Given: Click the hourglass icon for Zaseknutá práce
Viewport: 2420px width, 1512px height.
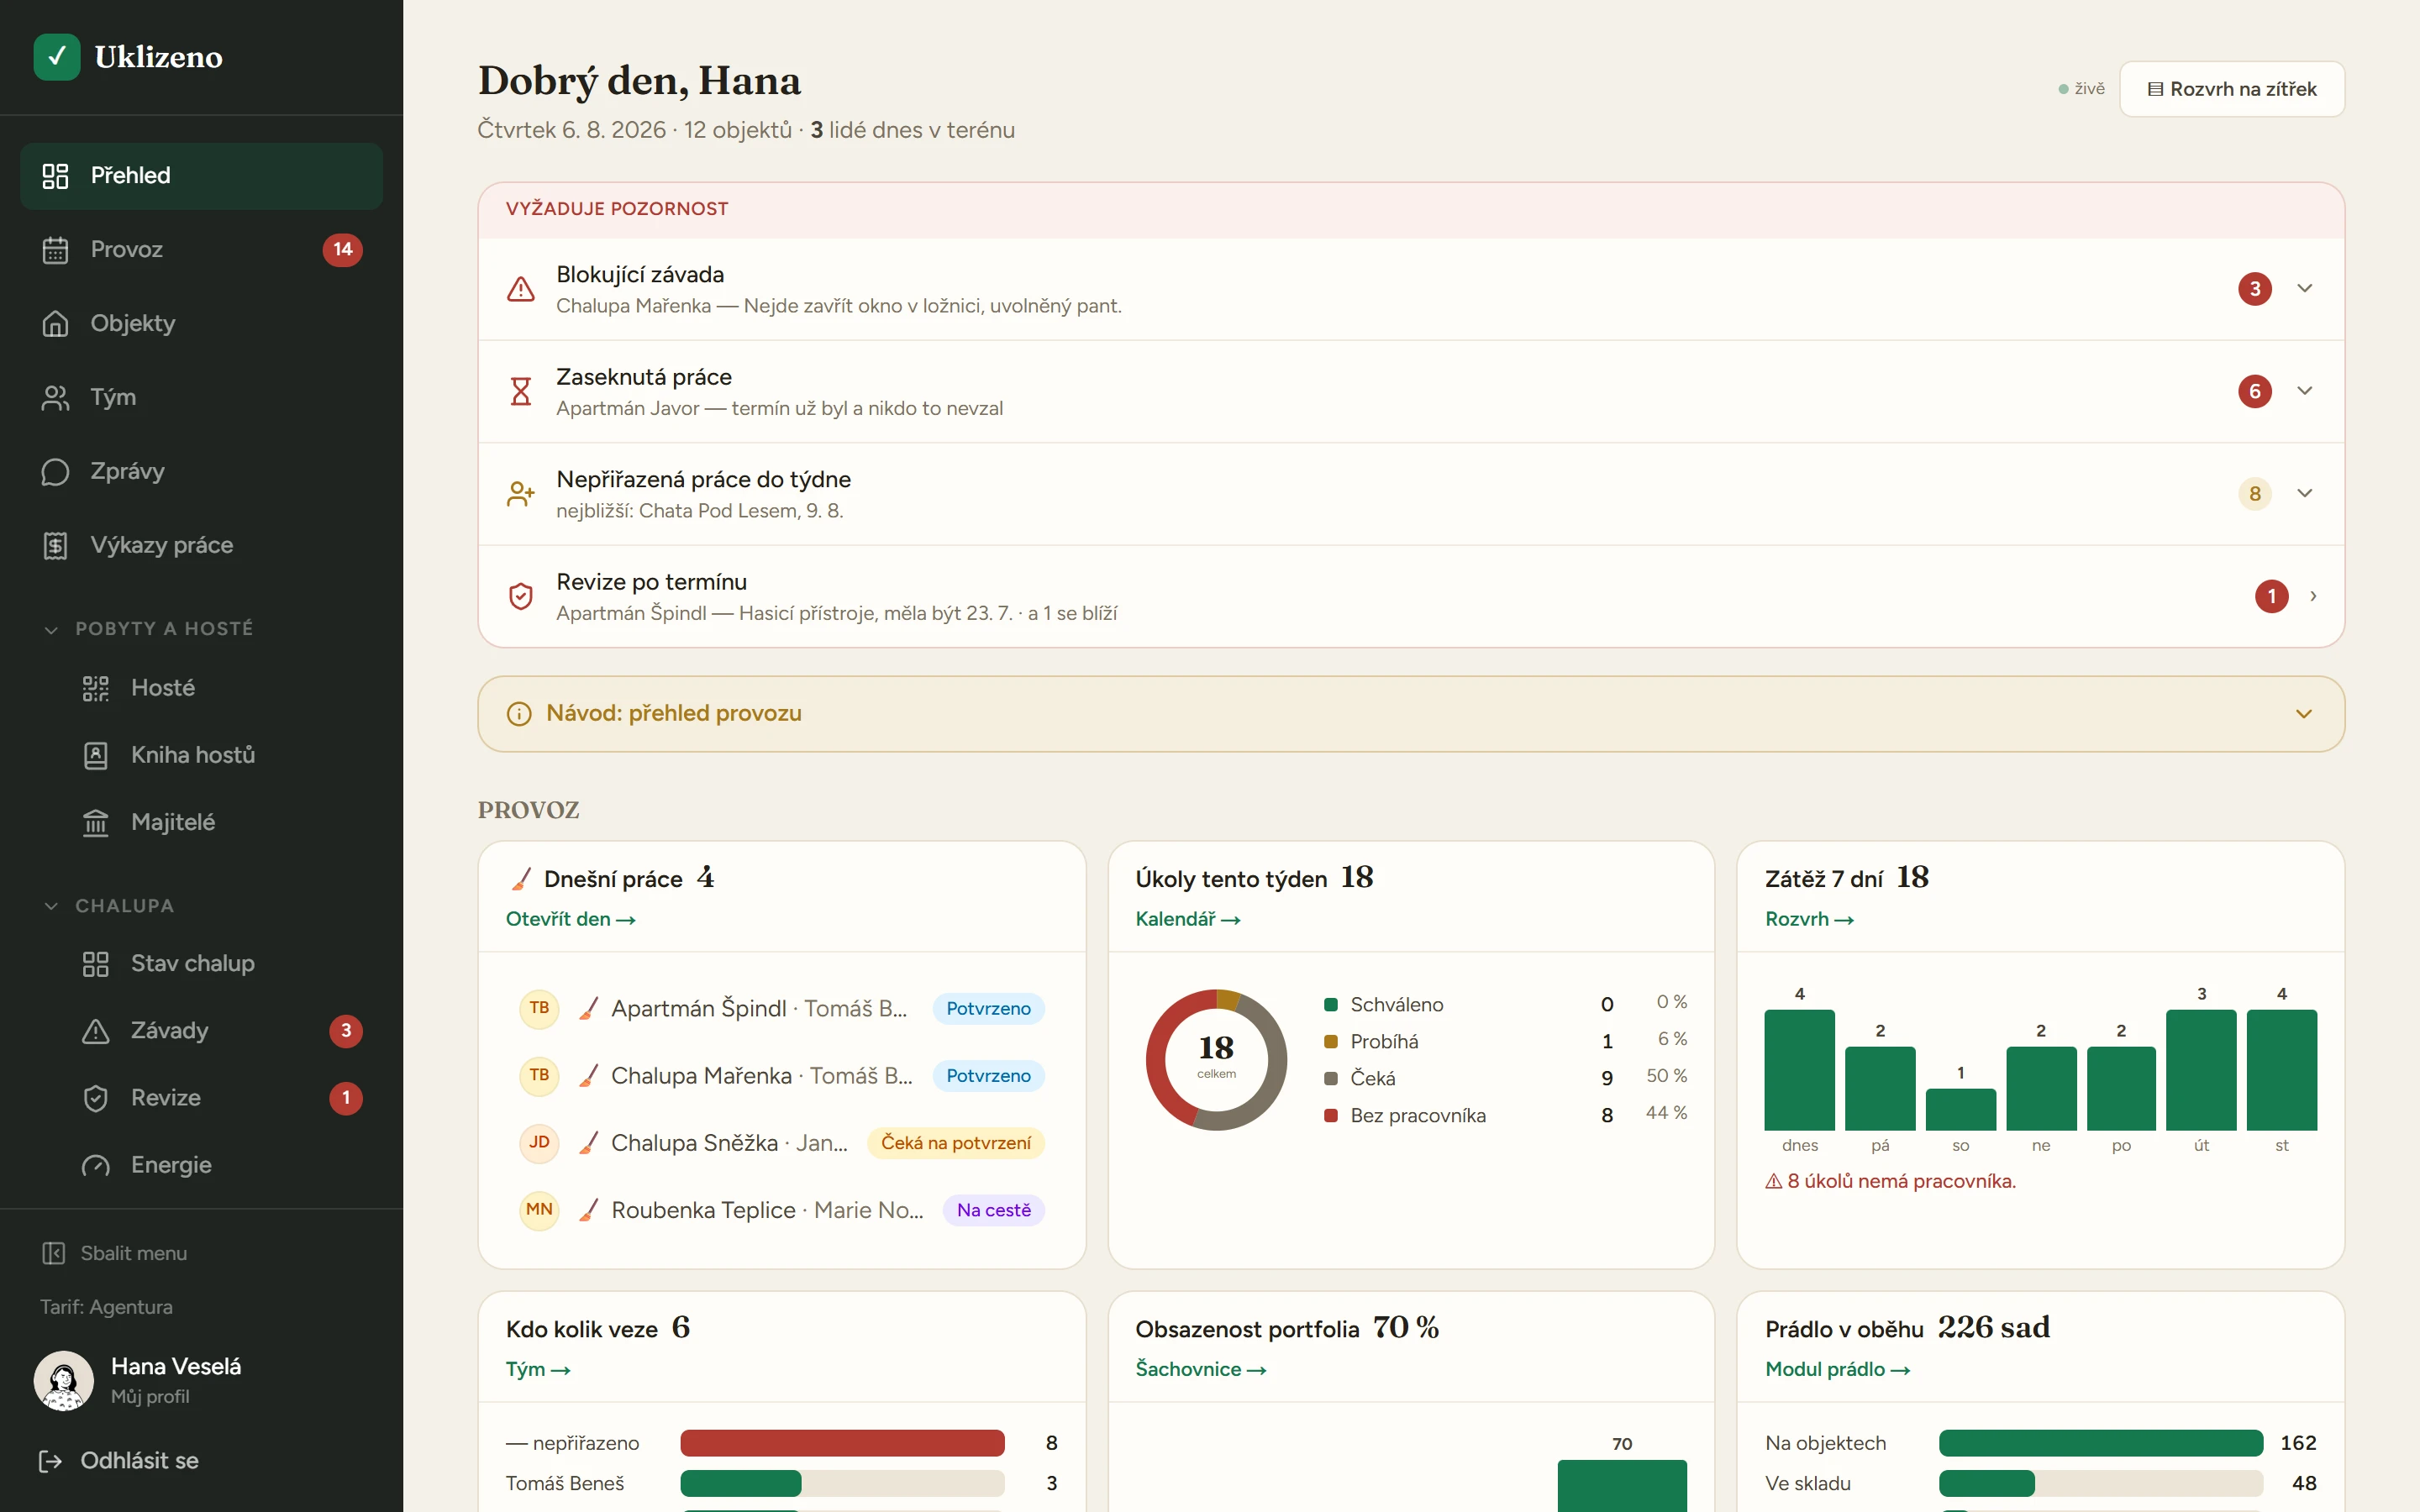Looking at the screenshot, I should click(x=520, y=391).
